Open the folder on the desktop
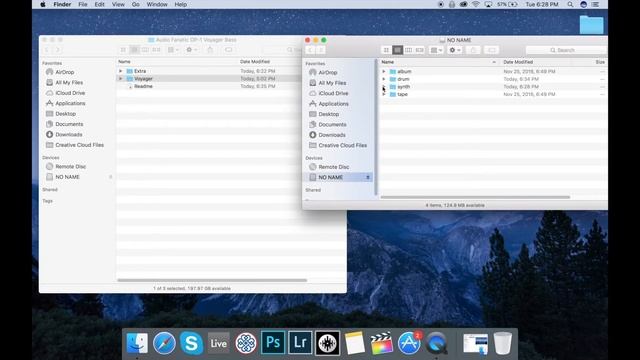 [x=591, y=25]
